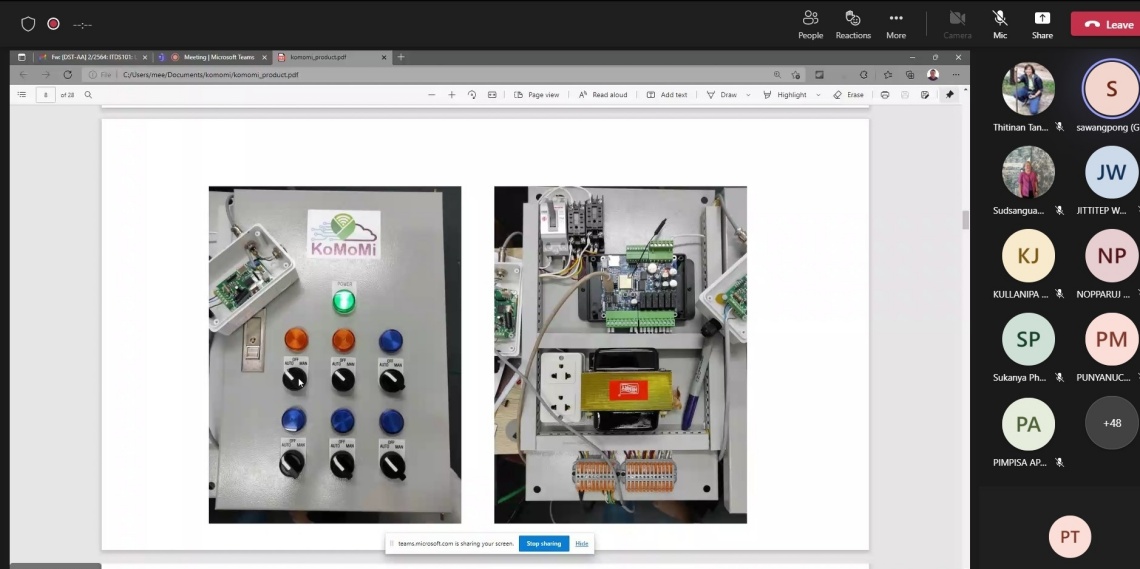The height and width of the screenshot is (569, 1140).
Task: Toggle the Camera on
Action: 957,23
